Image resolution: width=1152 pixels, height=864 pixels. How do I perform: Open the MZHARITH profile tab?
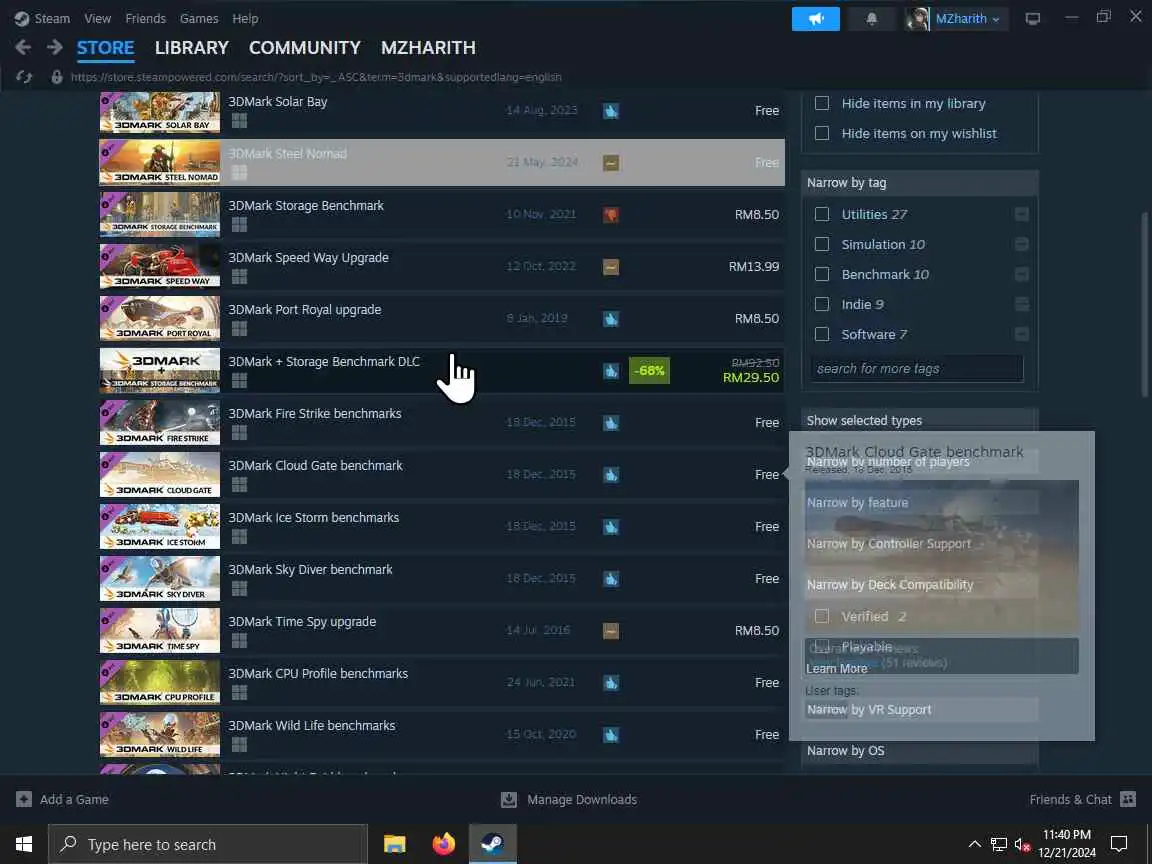[x=428, y=48]
